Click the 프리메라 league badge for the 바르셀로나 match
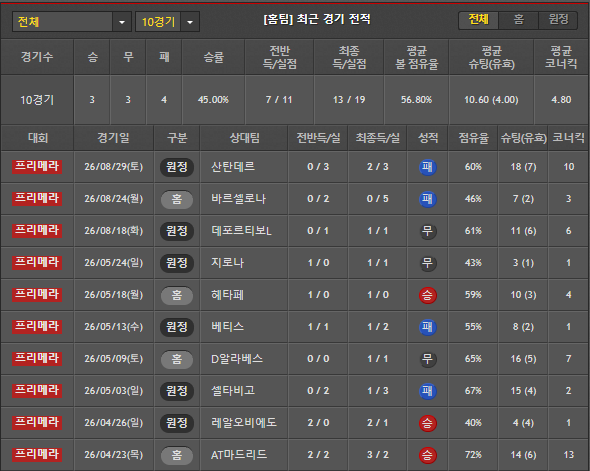The width and height of the screenshot is (590, 471). click(37, 199)
